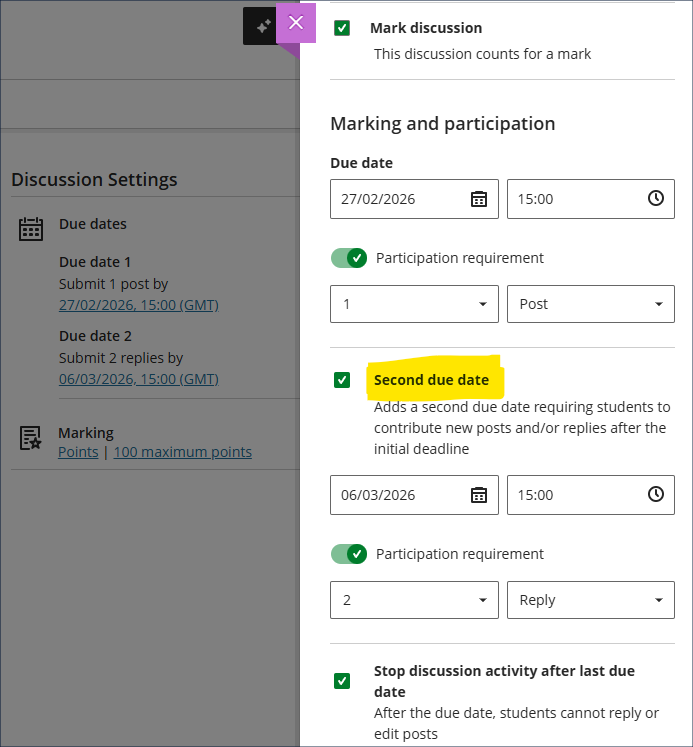Expand the Reply type dropdown
693x747 pixels.
tap(590, 600)
